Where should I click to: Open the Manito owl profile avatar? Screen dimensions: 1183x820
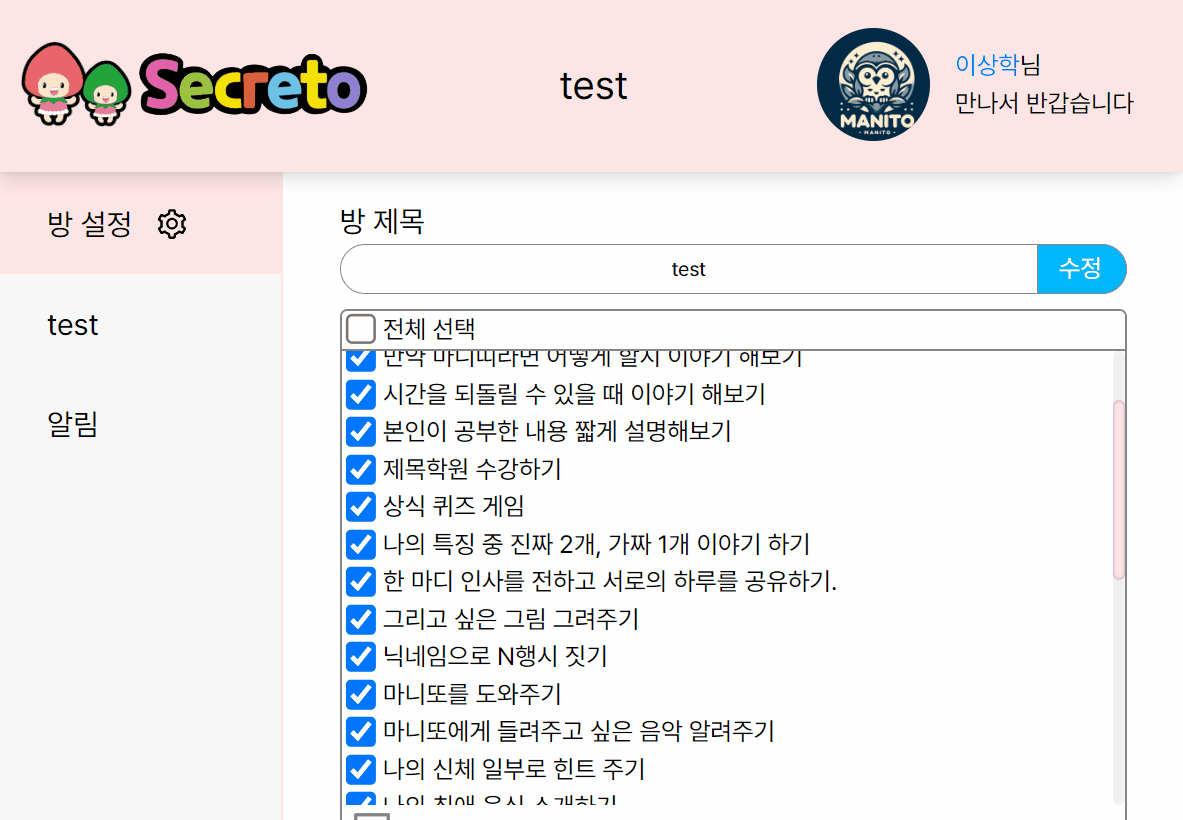tap(874, 84)
